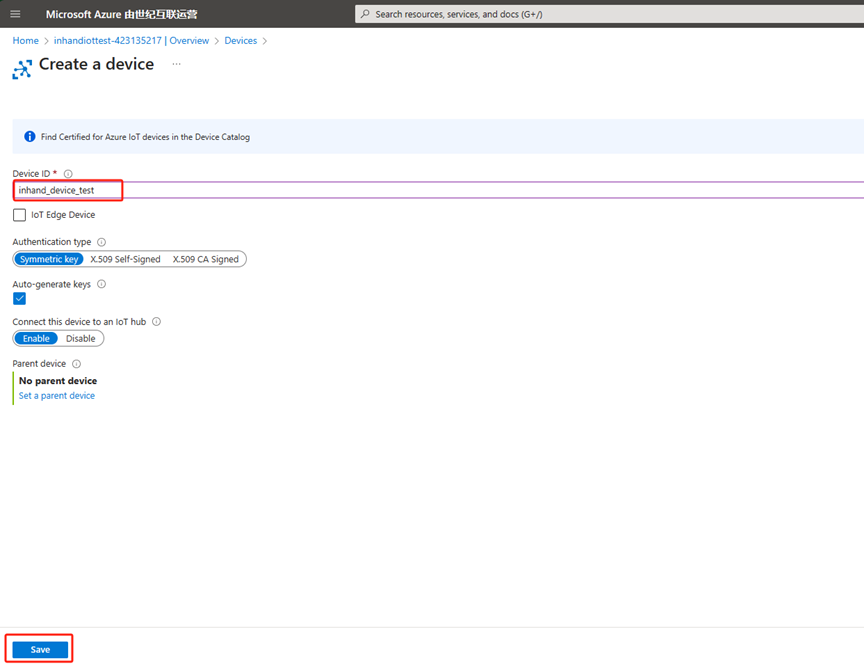Open the ellipsis more options menu
The width and height of the screenshot is (864, 668).
[x=177, y=64]
